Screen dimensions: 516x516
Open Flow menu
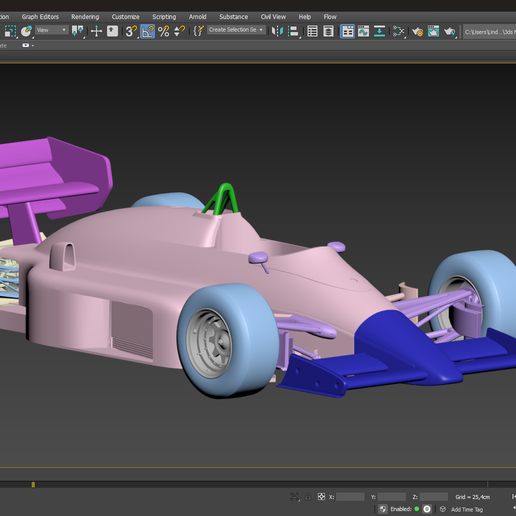(330, 17)
